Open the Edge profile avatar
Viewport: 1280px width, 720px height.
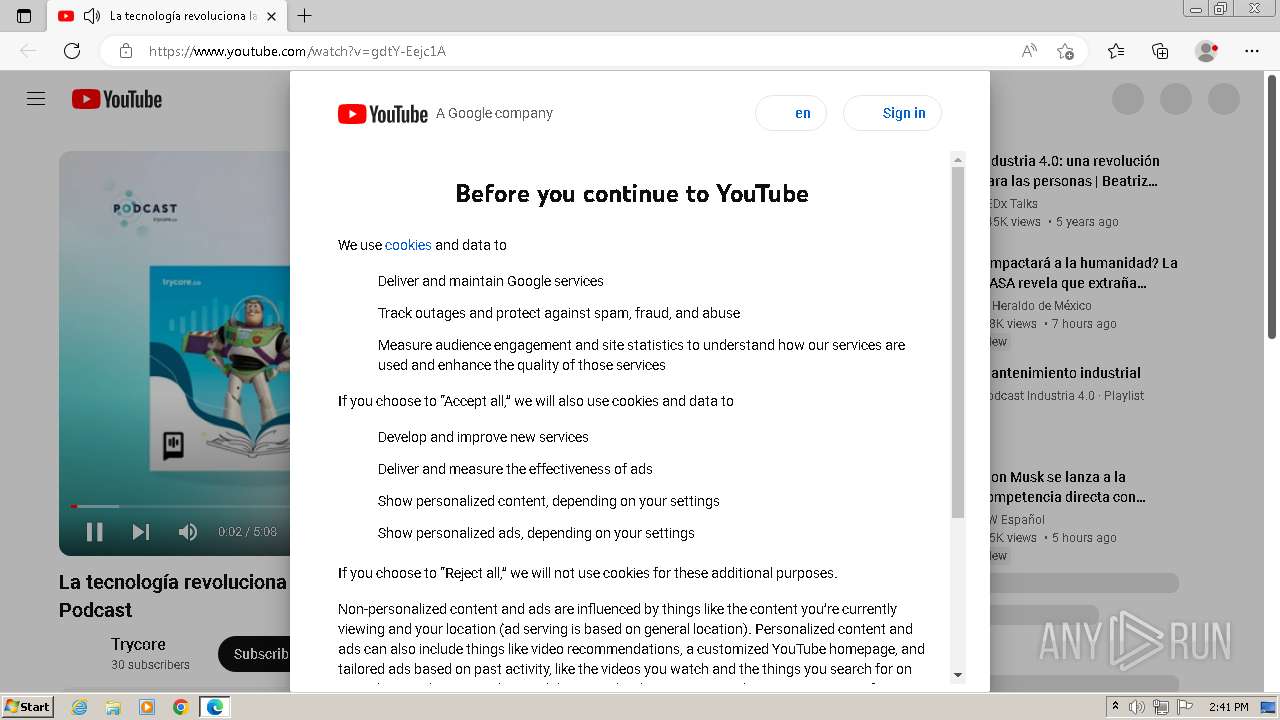[x=1207, y=51]
